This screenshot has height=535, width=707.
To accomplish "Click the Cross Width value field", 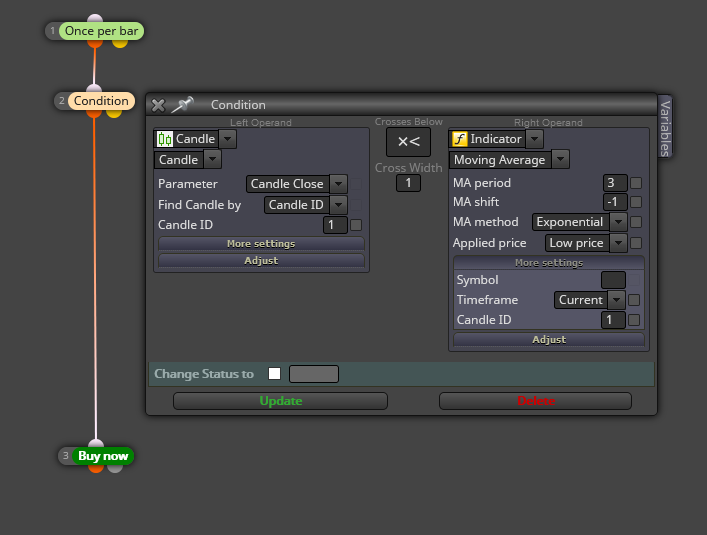I will [x=409, y=183].
